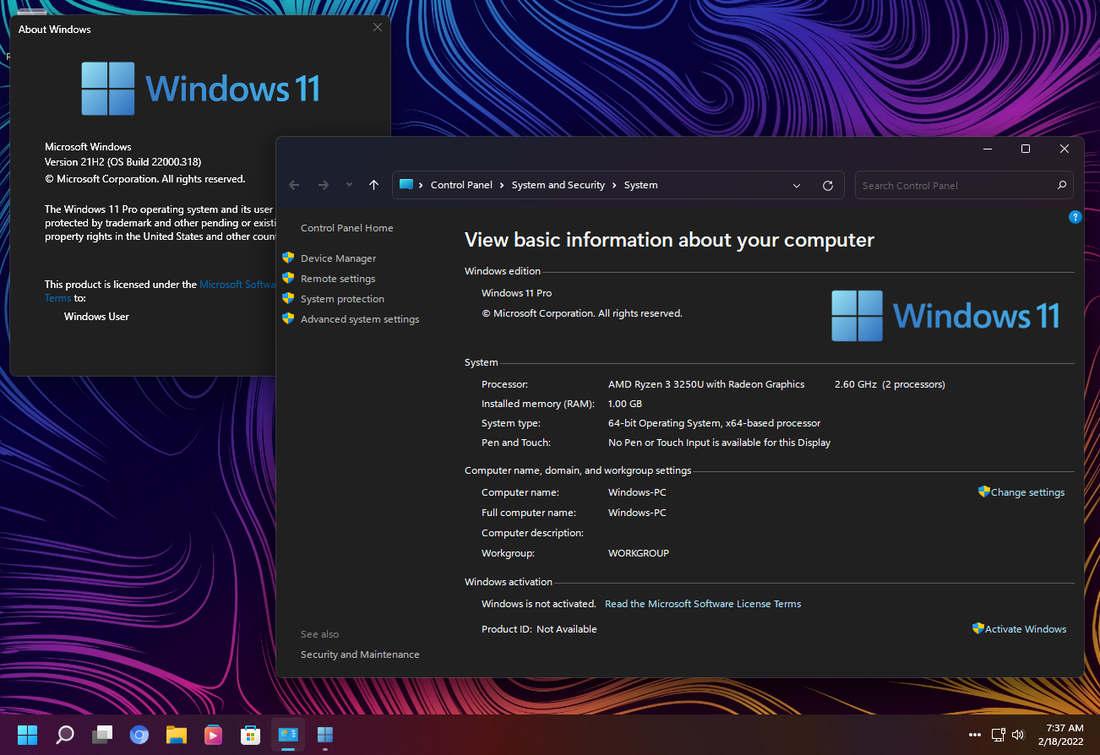This screenshot has height=755, width=1100.
Task: Open Microsoft Store from the taskbar
Action: coord(250,735)
